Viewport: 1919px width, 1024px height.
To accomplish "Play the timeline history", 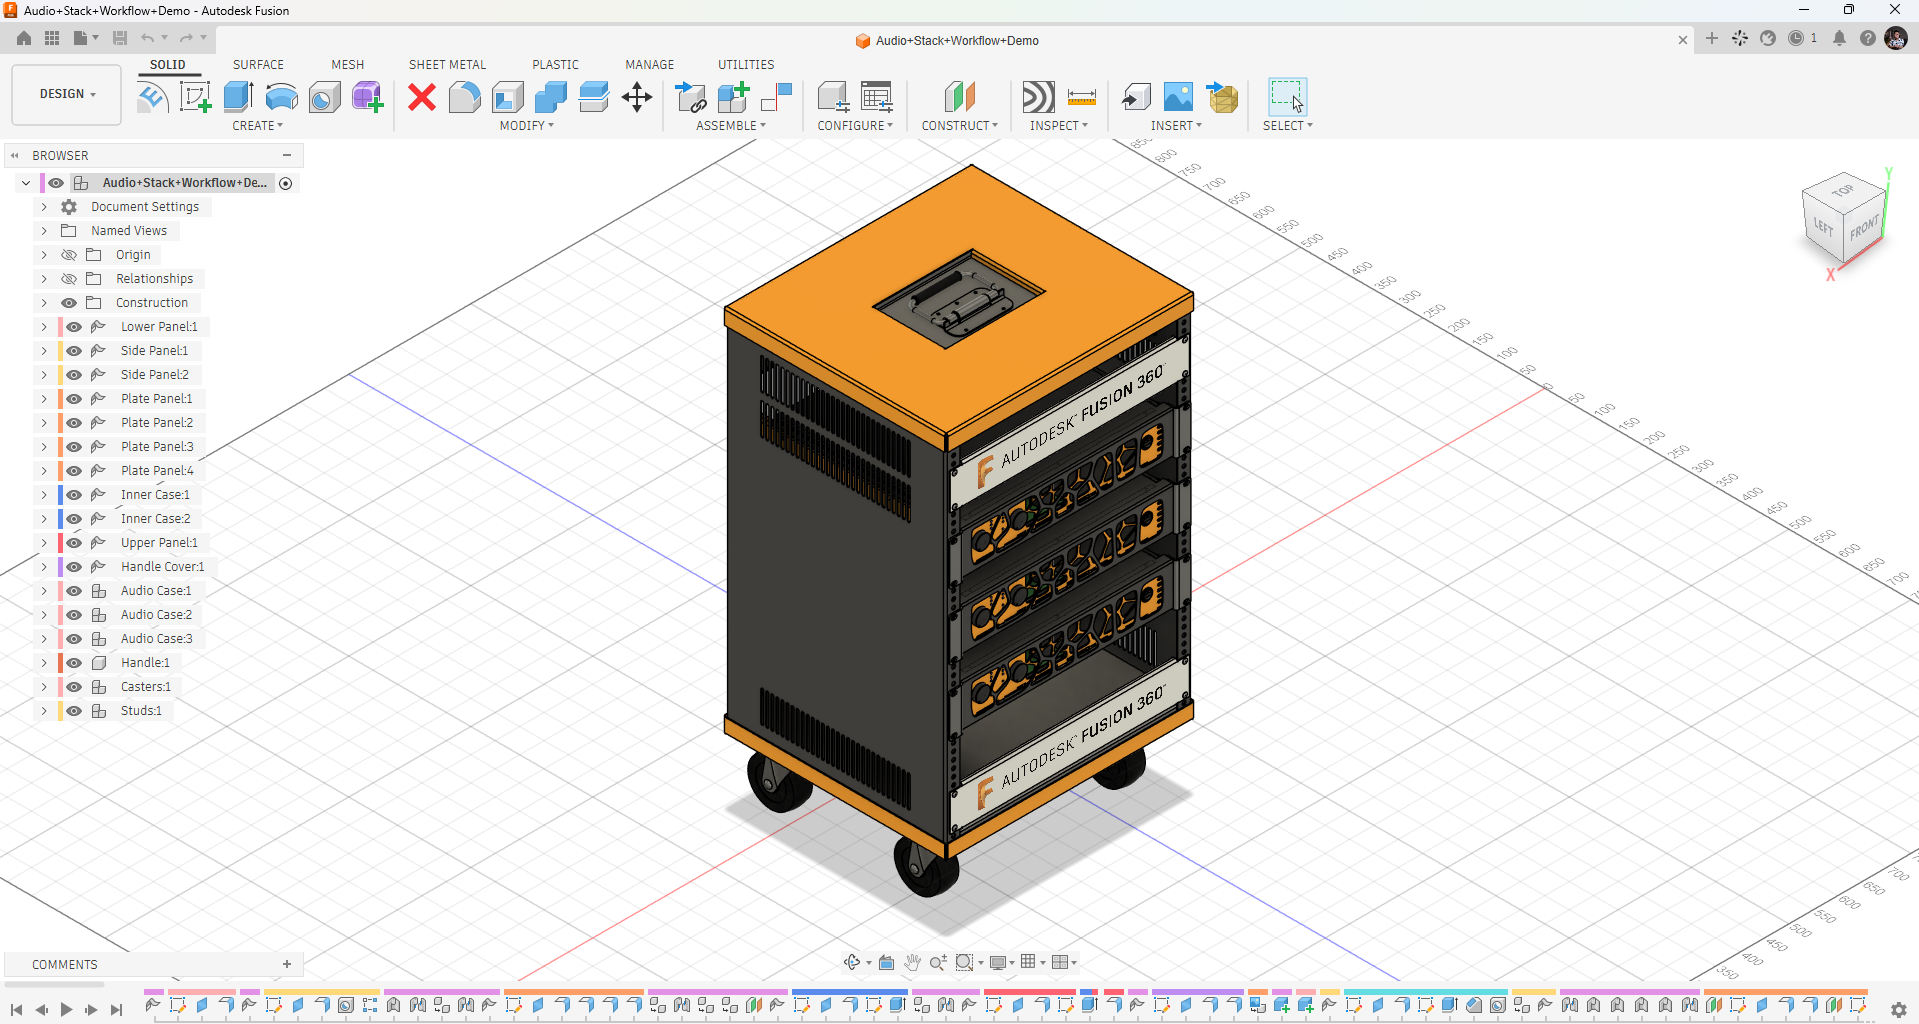I will [66, 1010].
